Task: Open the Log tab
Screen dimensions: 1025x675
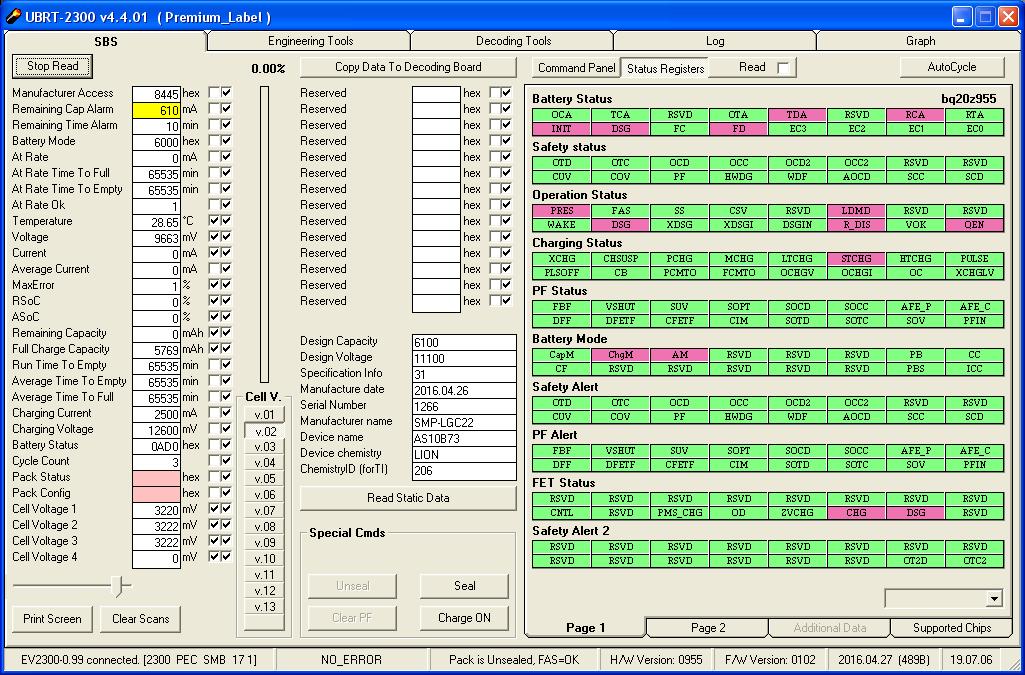Action: pos(715,41)
